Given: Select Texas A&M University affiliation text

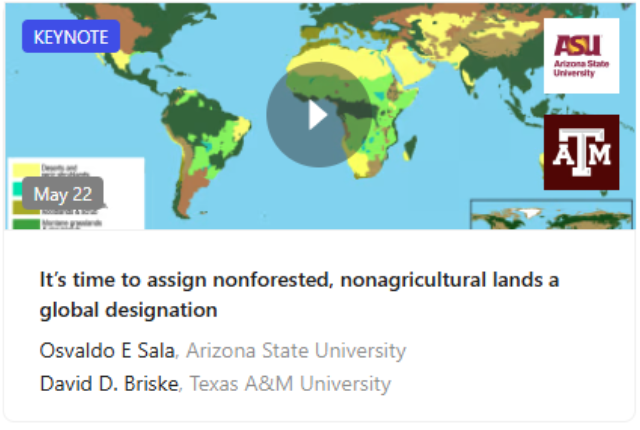Looking at the screenshot, I should pos(290,383).
